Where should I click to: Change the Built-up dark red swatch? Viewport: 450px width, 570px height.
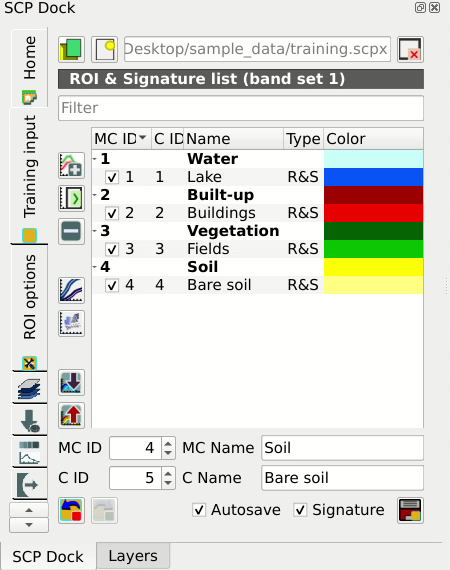(x=373, y=195)
